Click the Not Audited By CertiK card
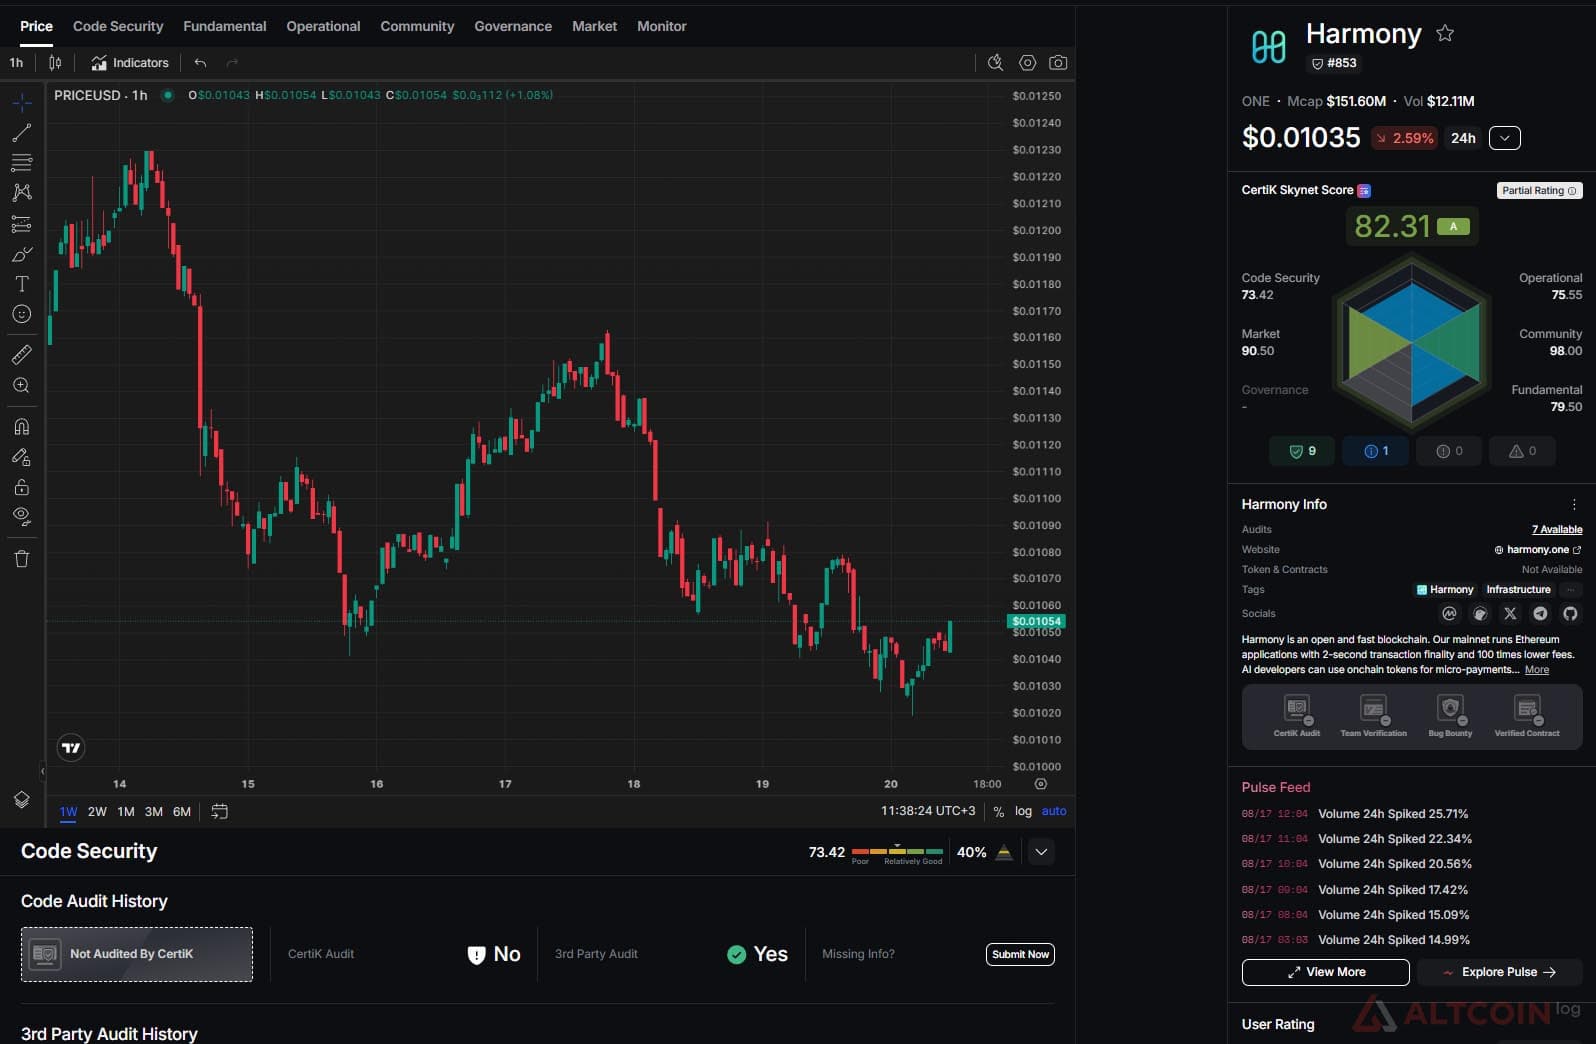This screenshot has width=1596, height=1044. pyautogui.click(x=137, y=954)
